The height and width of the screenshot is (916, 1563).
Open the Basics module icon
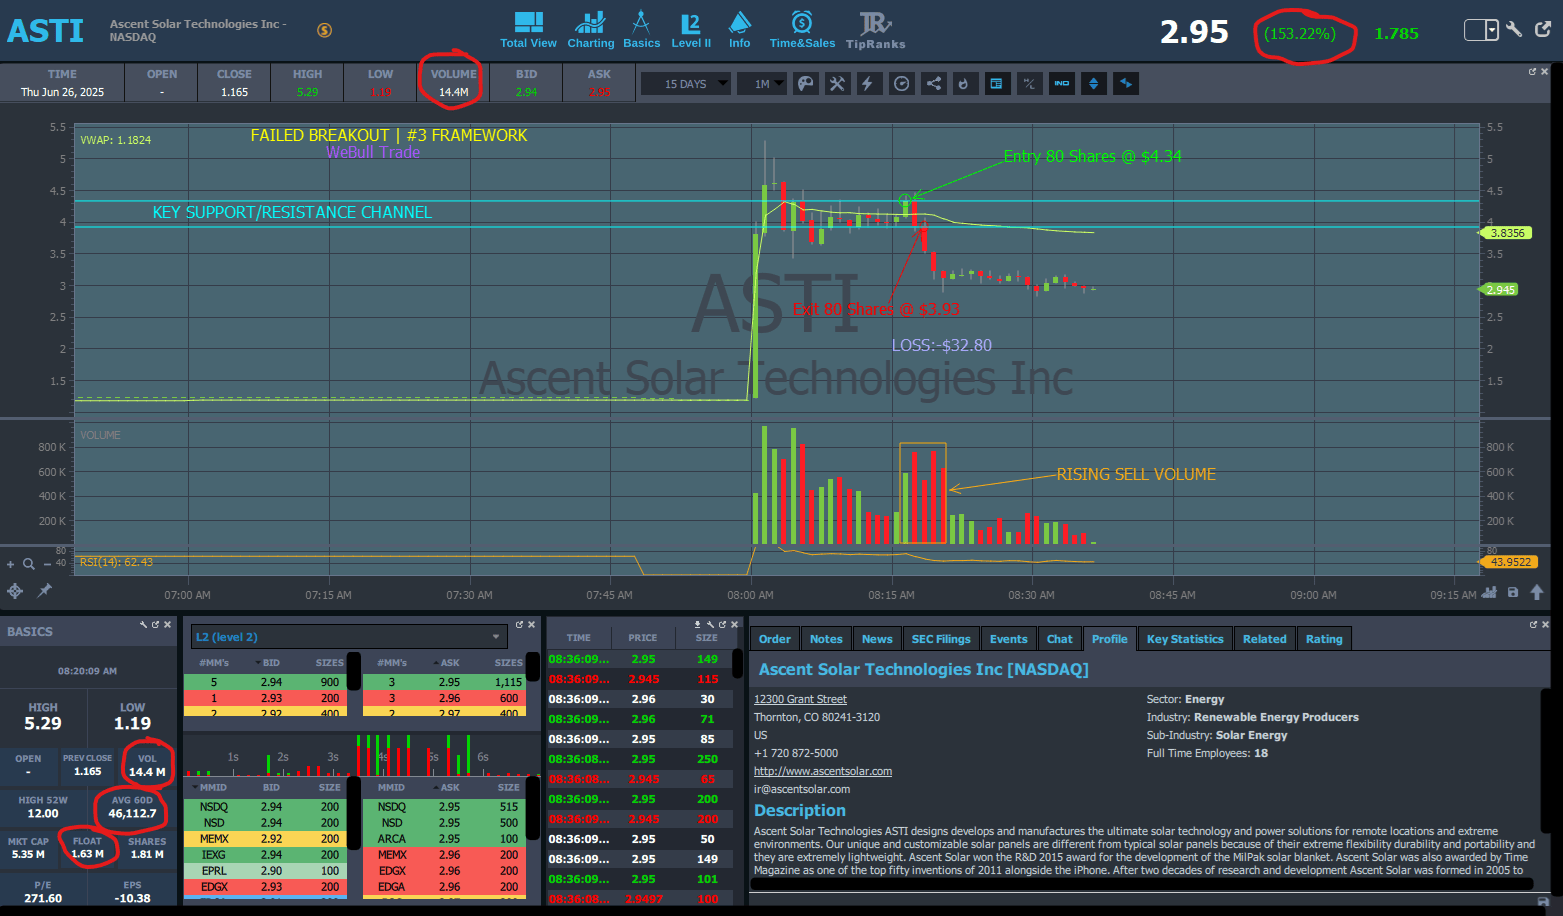(641, 30)
